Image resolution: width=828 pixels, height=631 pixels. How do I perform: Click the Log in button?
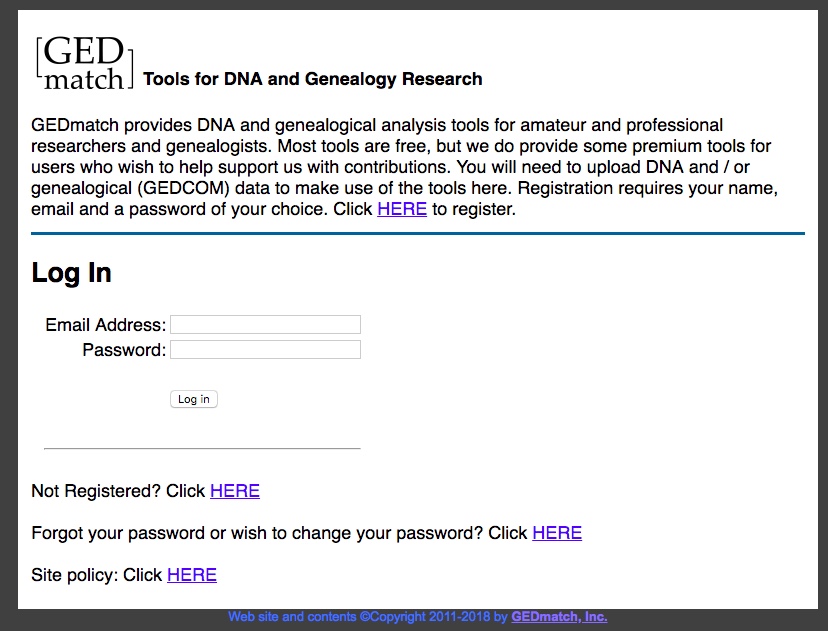pyautogui.click(x=194, y=399)
